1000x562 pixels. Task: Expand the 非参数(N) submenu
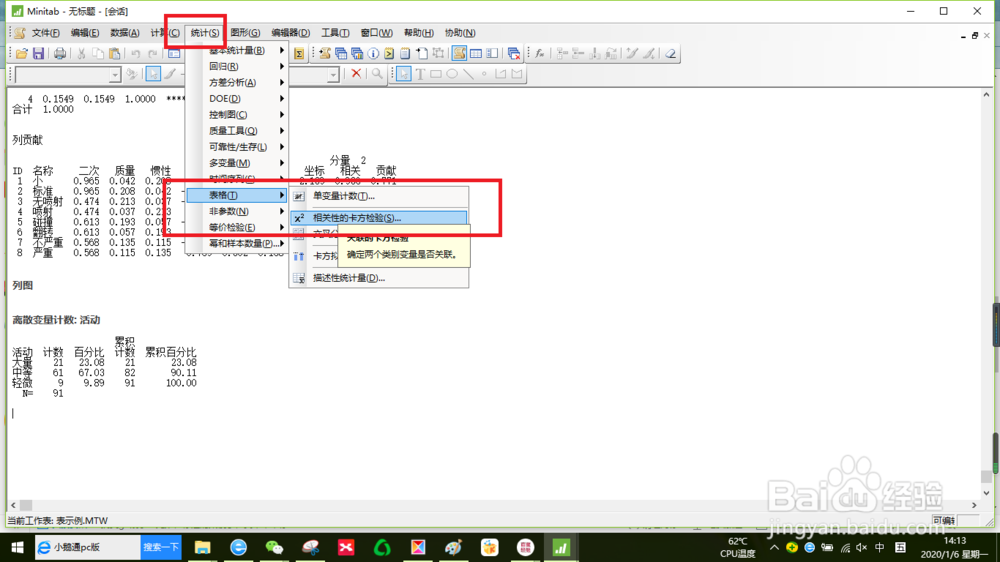pyautogui.click(x=237, y=211)
